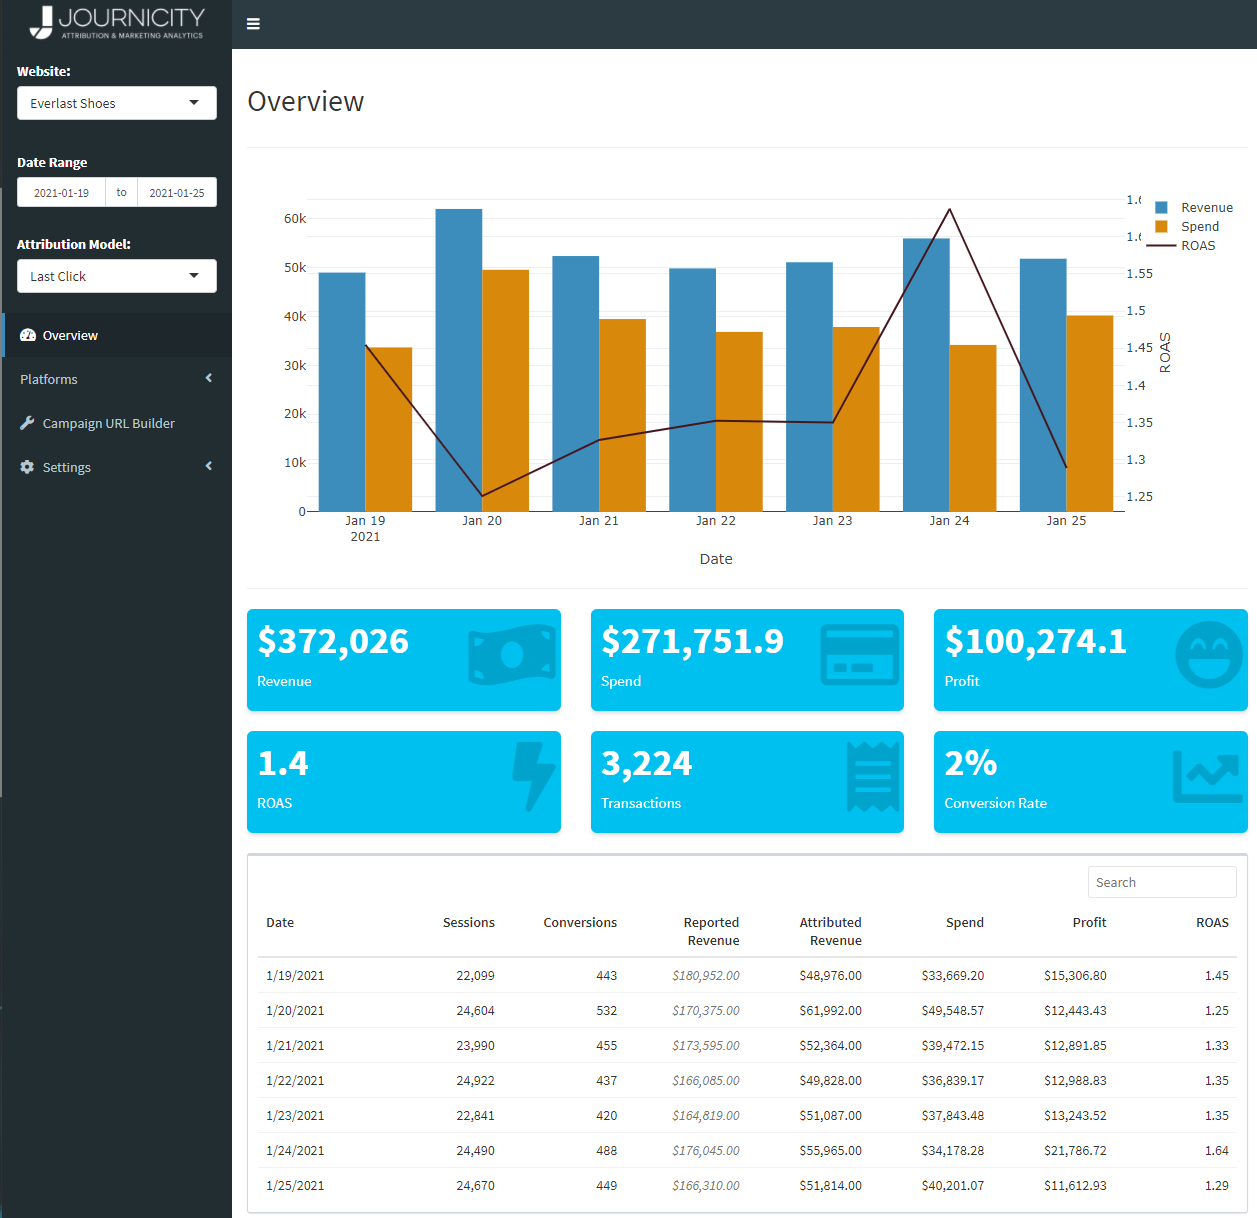Open the Settings sidebar menu item
The width and height of the screenshot is (1257, 1218).
[x=117, y=467]
